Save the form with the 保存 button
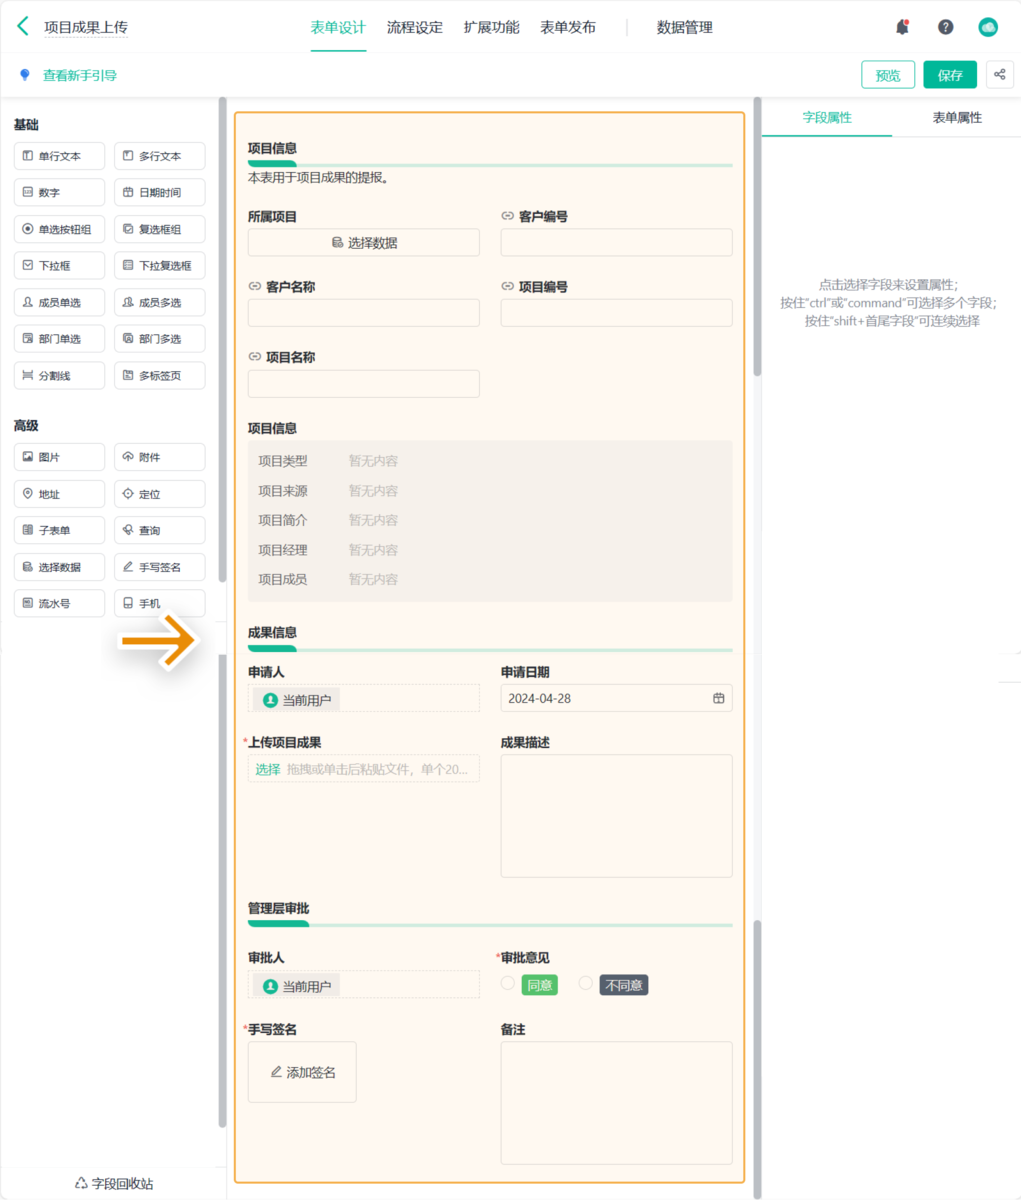This screenshot has height=1200, width=1021. [x=949, y=74]
